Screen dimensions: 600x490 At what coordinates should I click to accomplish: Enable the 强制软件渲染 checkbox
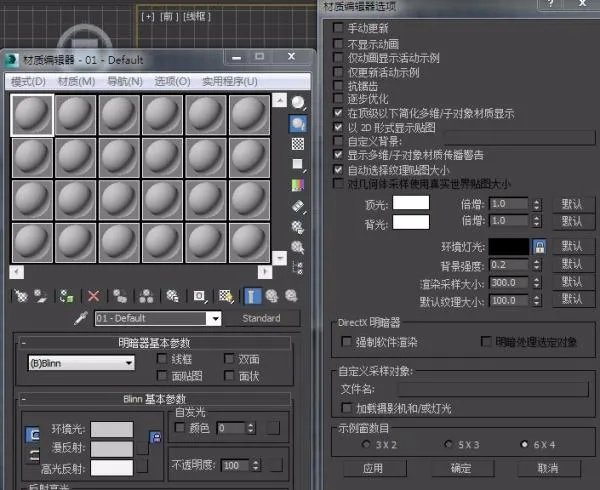[346, 341]
